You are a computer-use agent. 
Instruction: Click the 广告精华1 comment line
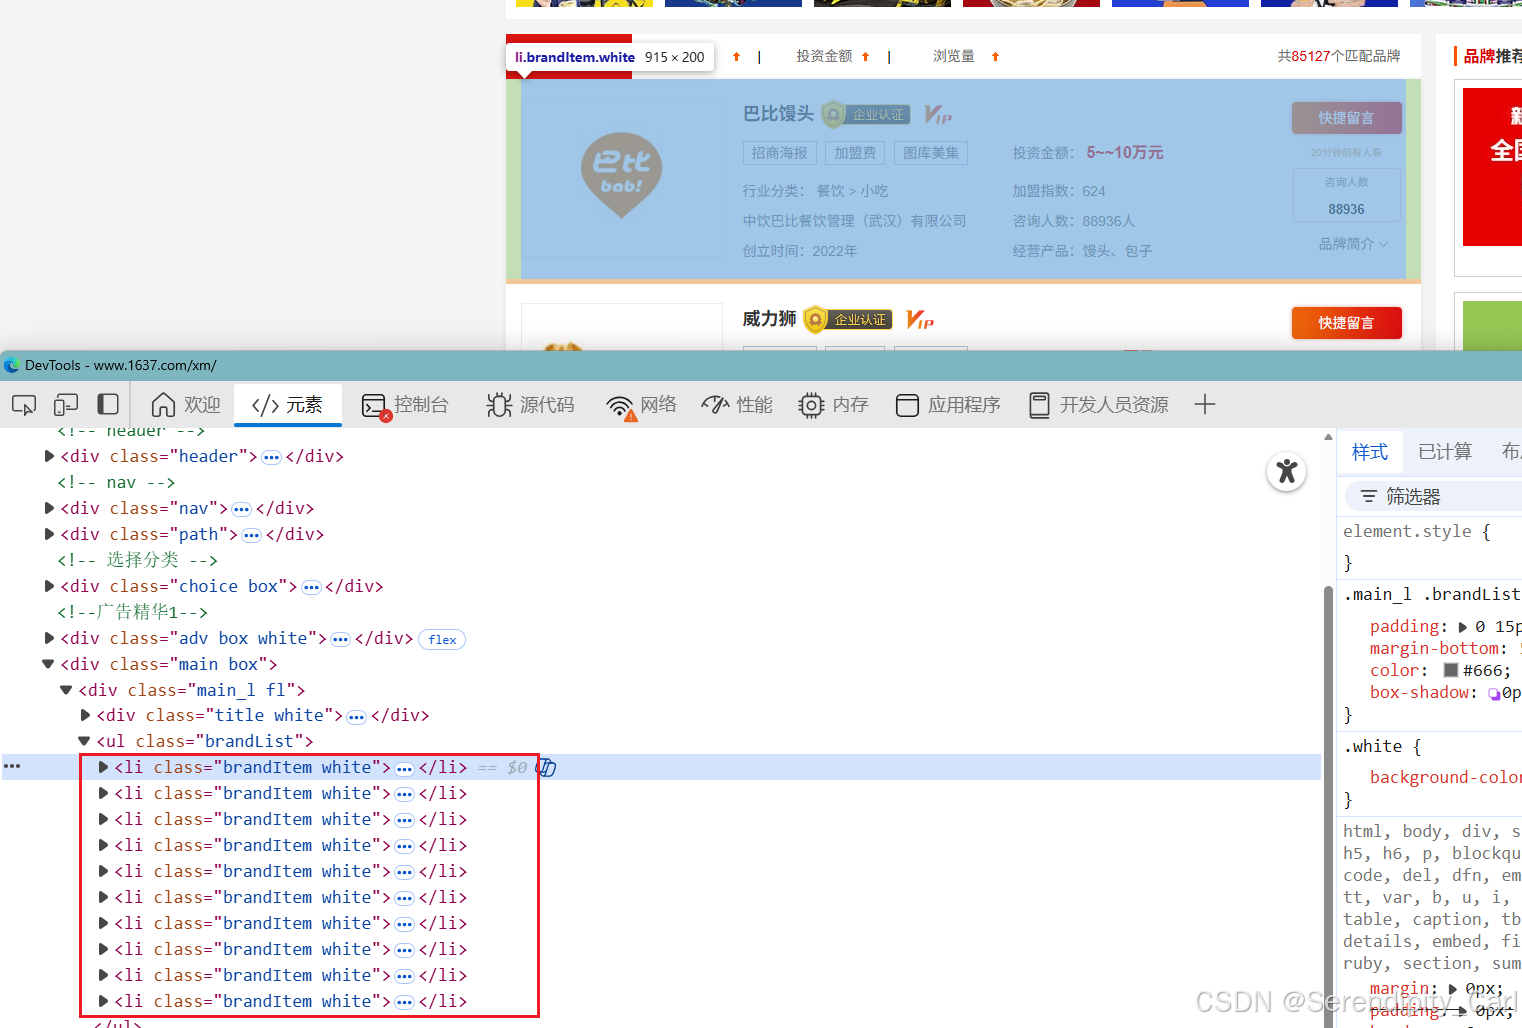132,612
